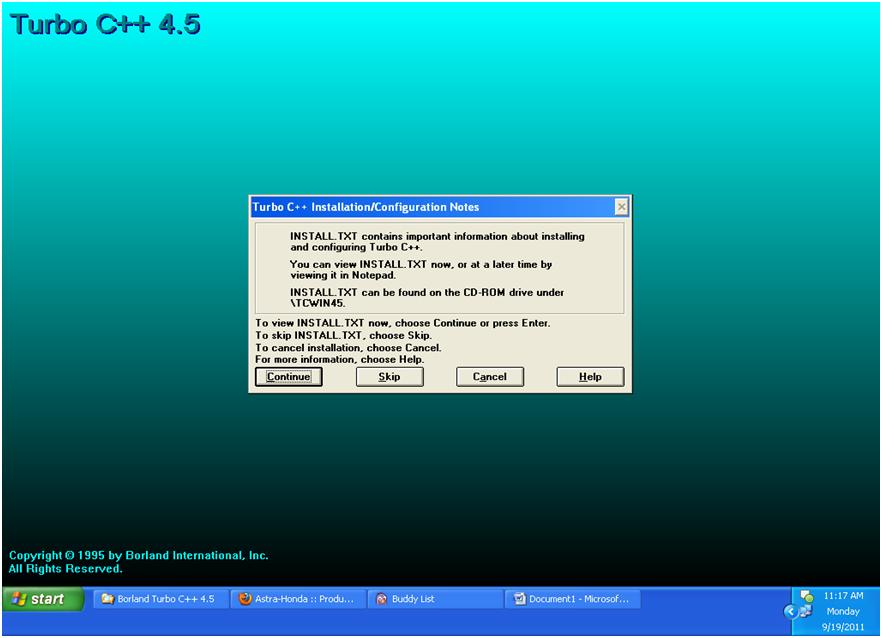Image resolution: width=882 pixels, height=638 pixels.
Task: Click the Windows flag icon on Start button
Action: click(x=20, y=598)
